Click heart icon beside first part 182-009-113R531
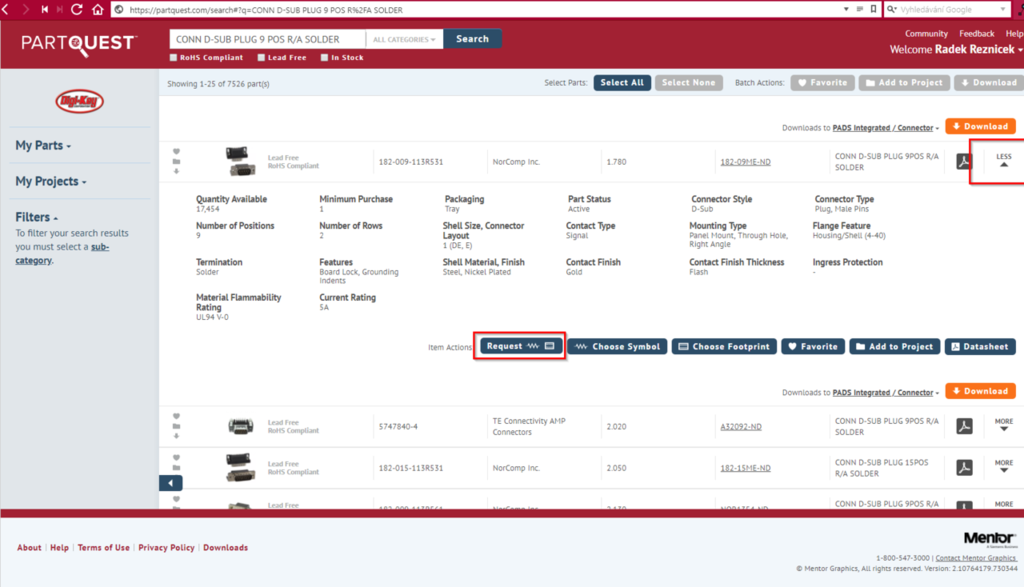Image resolution: width=1024 pixels, height=587 pixels. coord(176,151)
